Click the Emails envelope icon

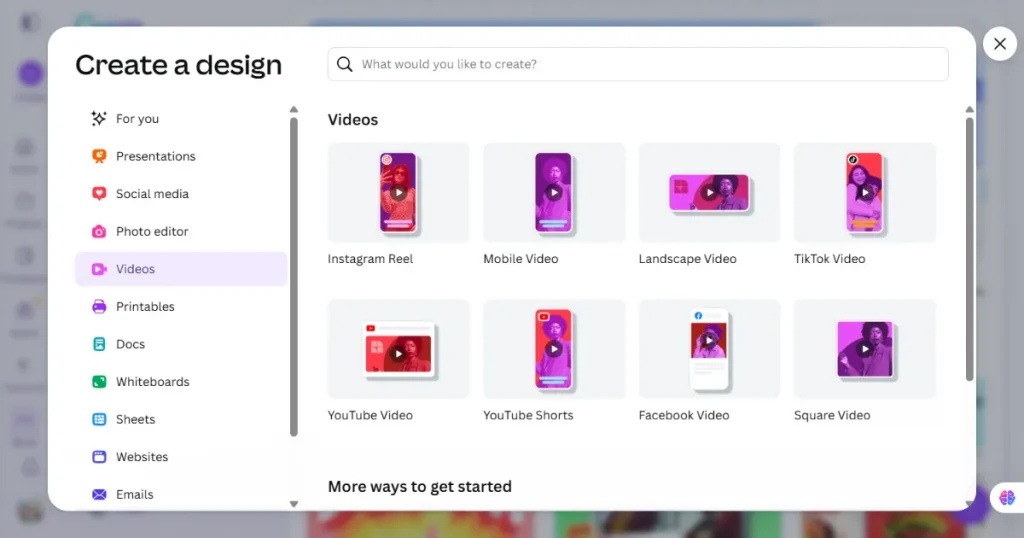point(99,494)
